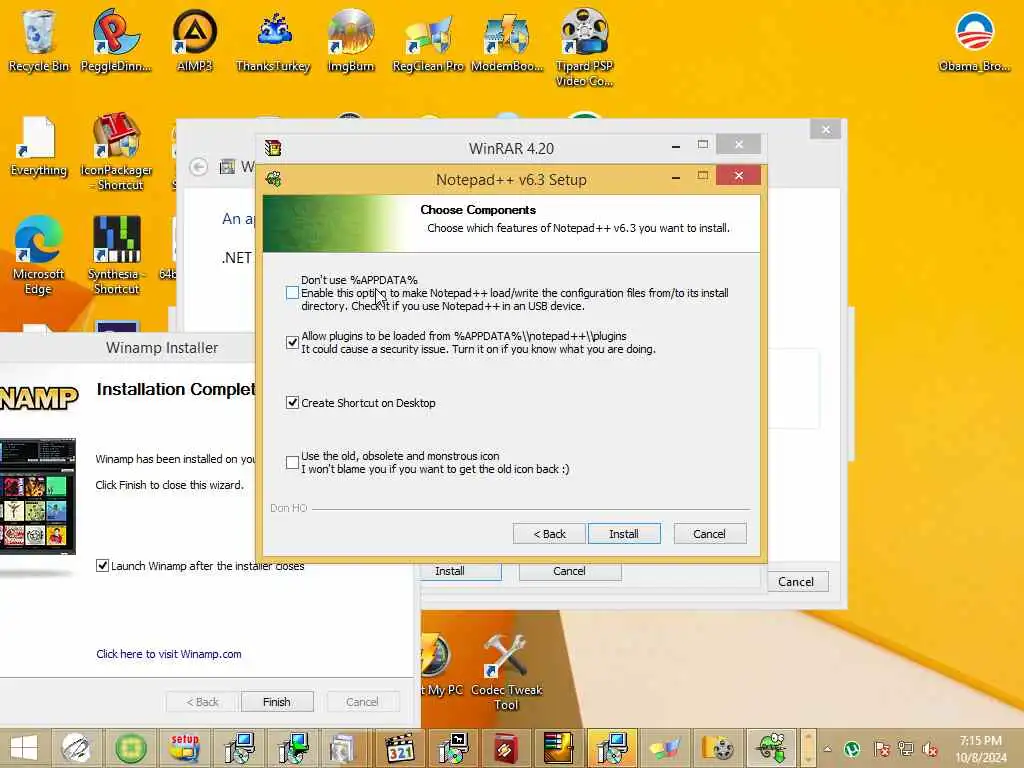The height and width of the screenshot is (768, 1024).
Task: Click Finish in Winamp Installer
Action: pos(277,701)
